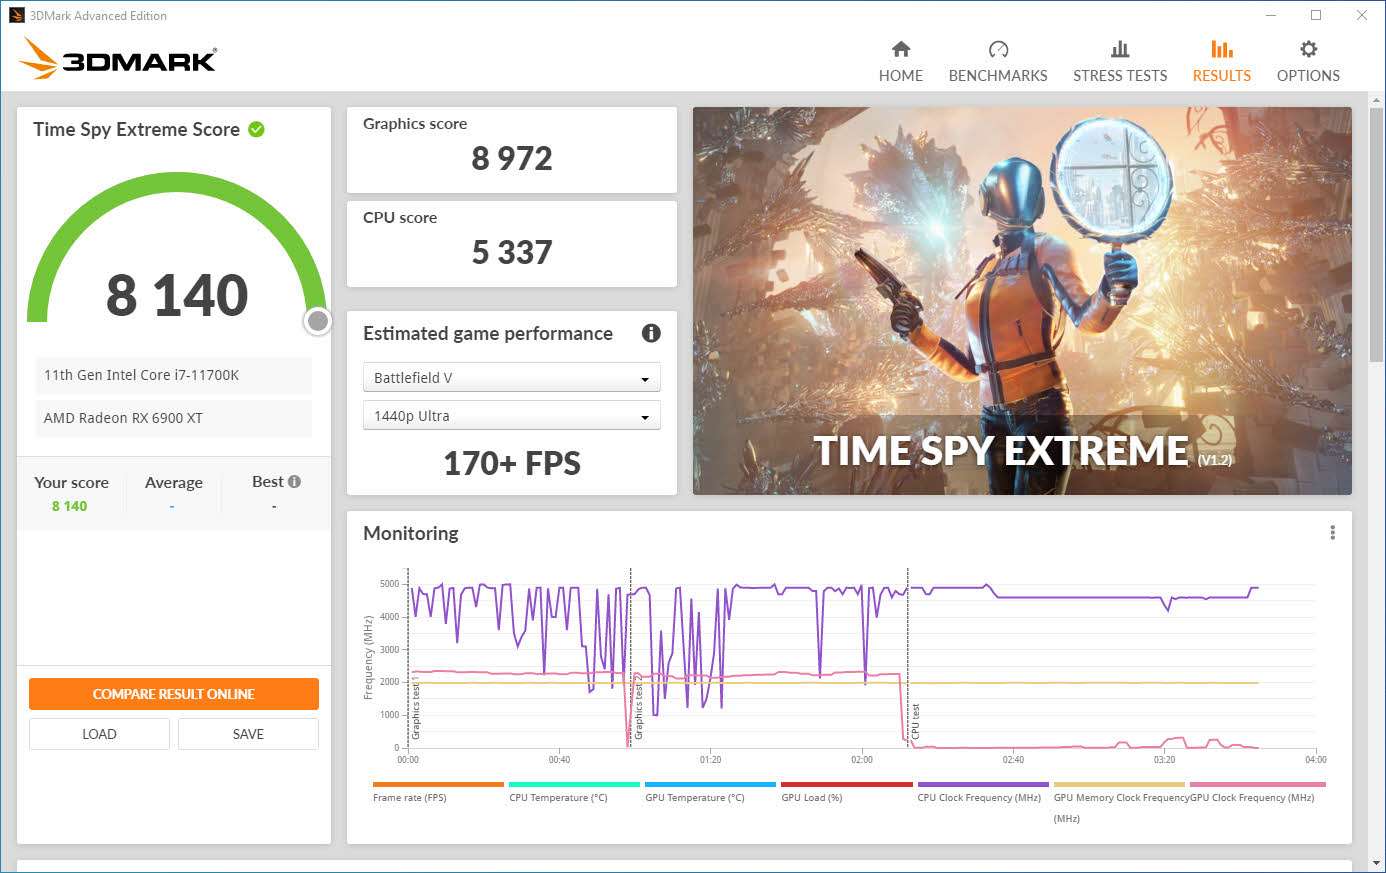The height and width of the screenshot is (873, 1386).
Task: Click the green validation checkmark icon
Action: pos(256,129)
